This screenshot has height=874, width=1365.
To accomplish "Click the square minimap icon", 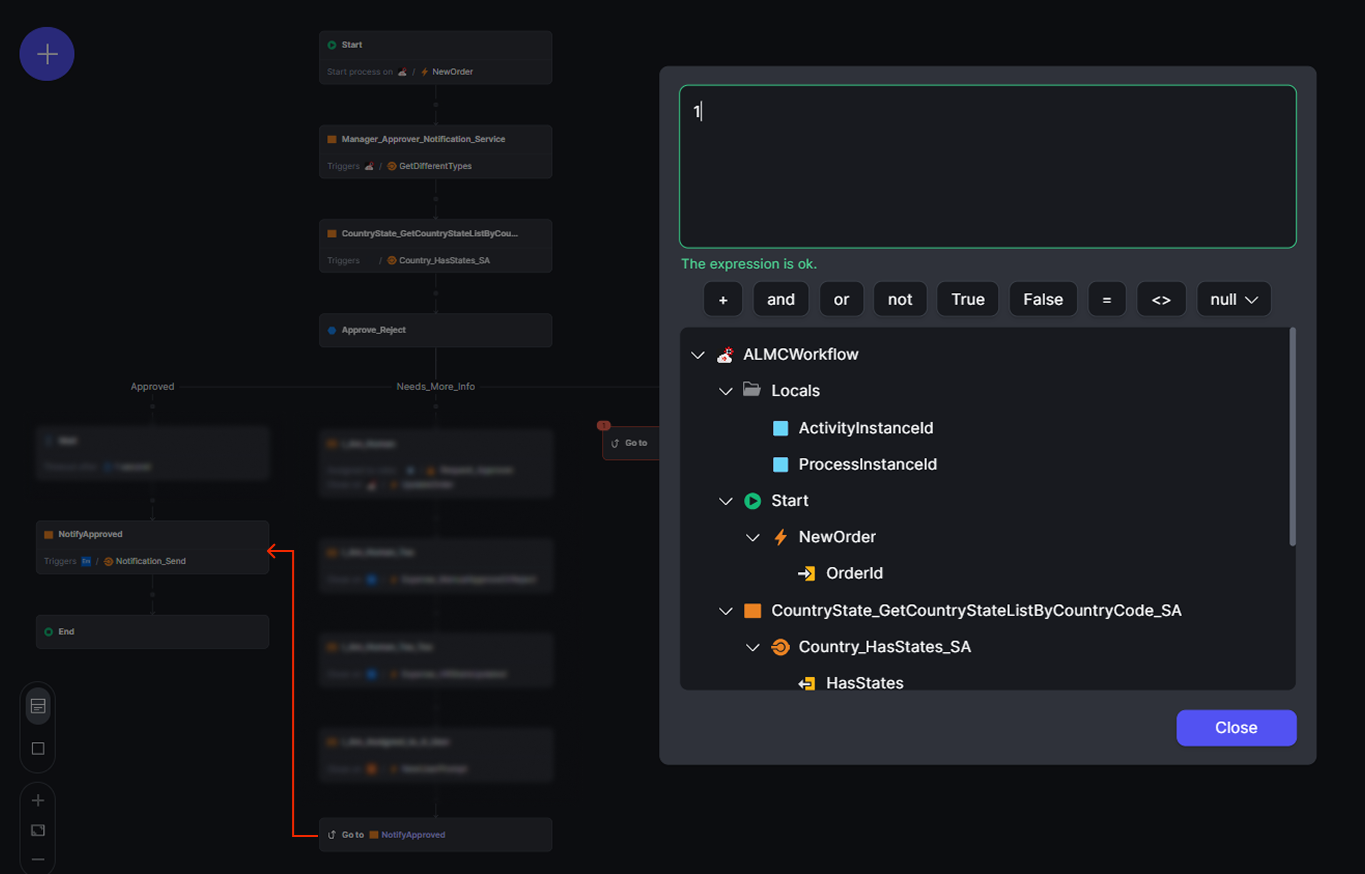I will 37,747.
